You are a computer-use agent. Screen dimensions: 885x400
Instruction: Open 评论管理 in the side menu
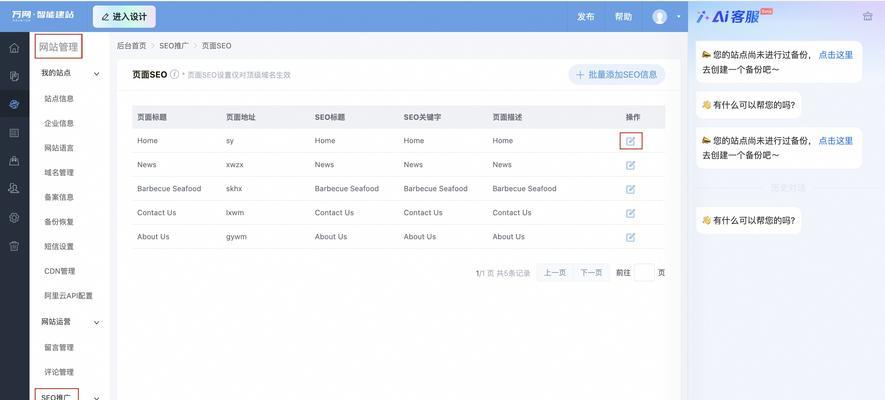click(x=59, y=372)
